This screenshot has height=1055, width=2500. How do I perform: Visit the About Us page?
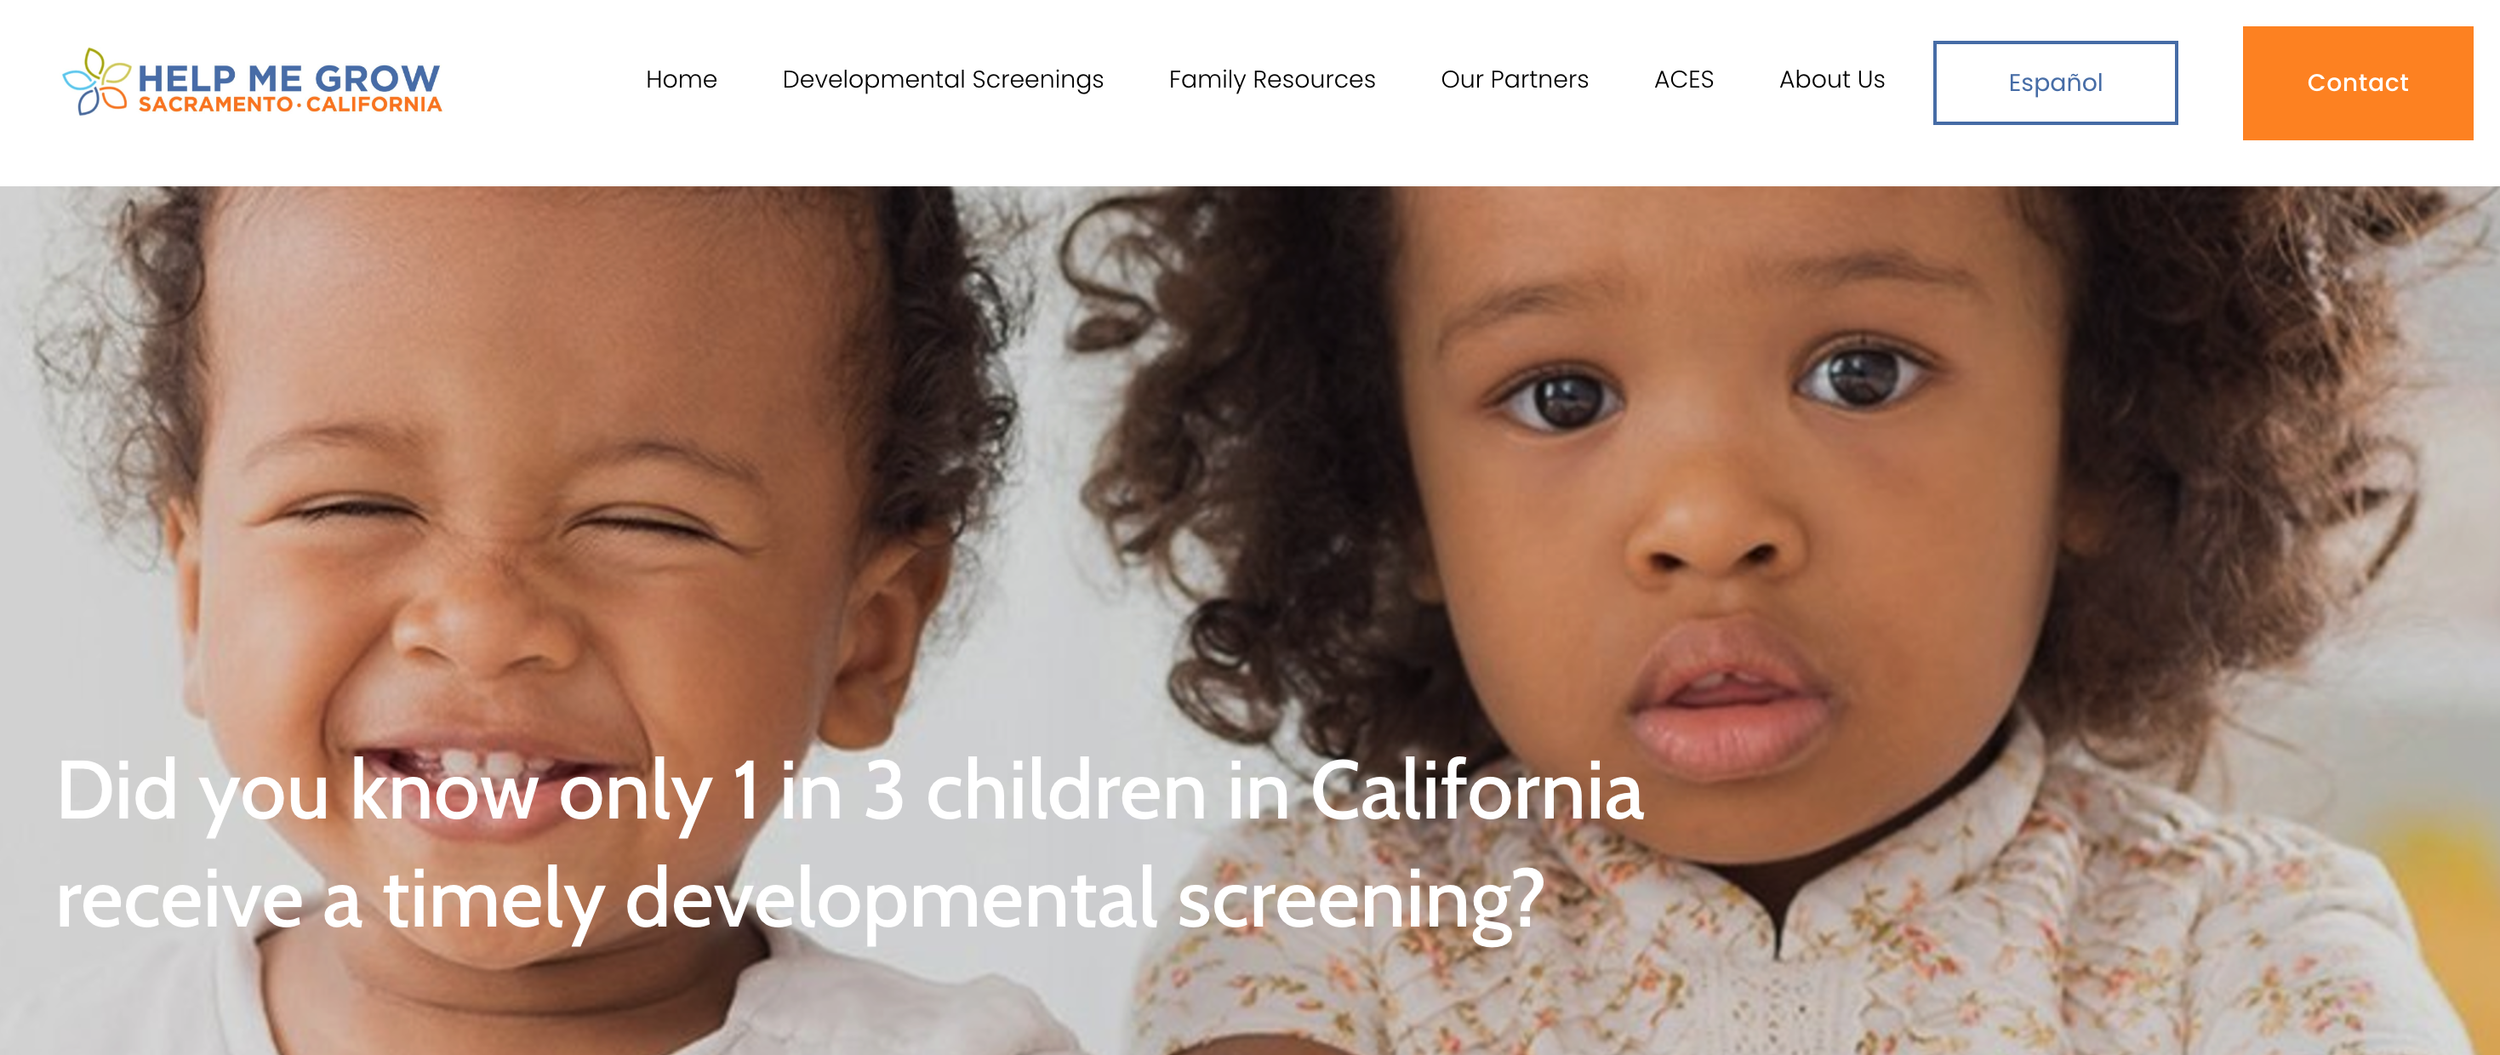click(x=1831, y=79)
